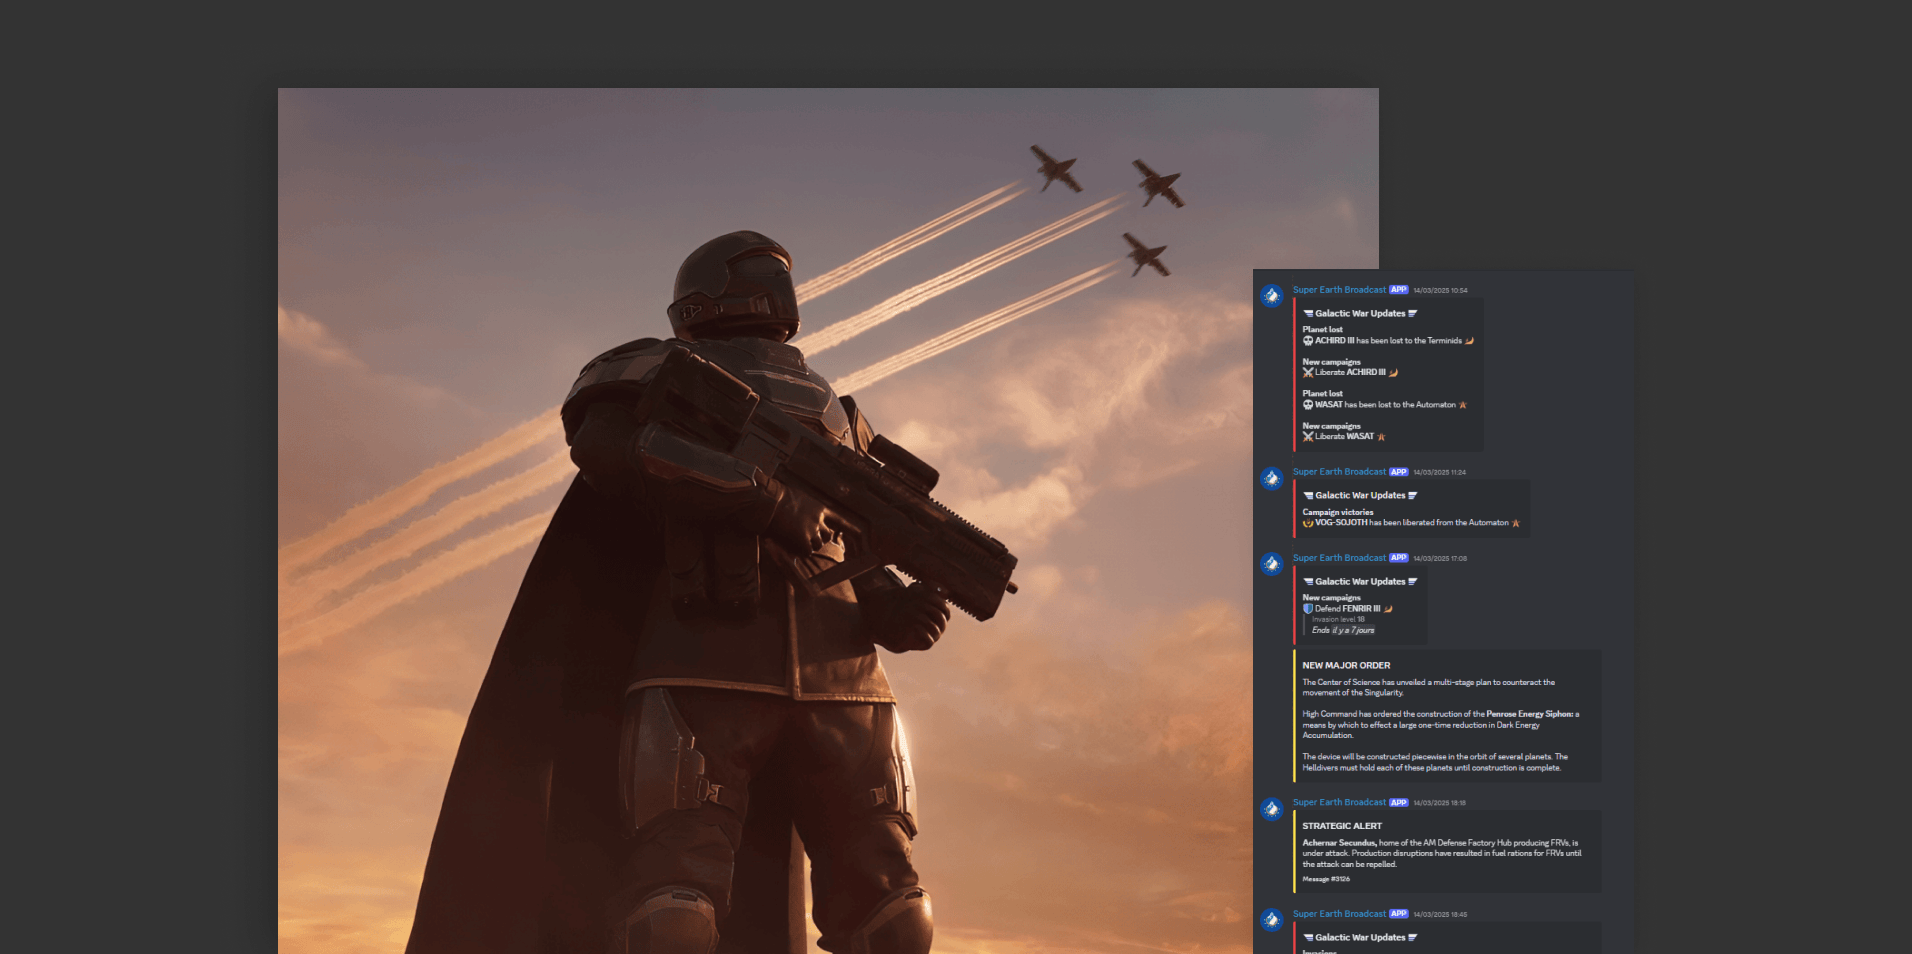Click the topmost fighter jet in the artwork
Image resolution: width=1912 pixels, height=954 pixels.
1056,168
